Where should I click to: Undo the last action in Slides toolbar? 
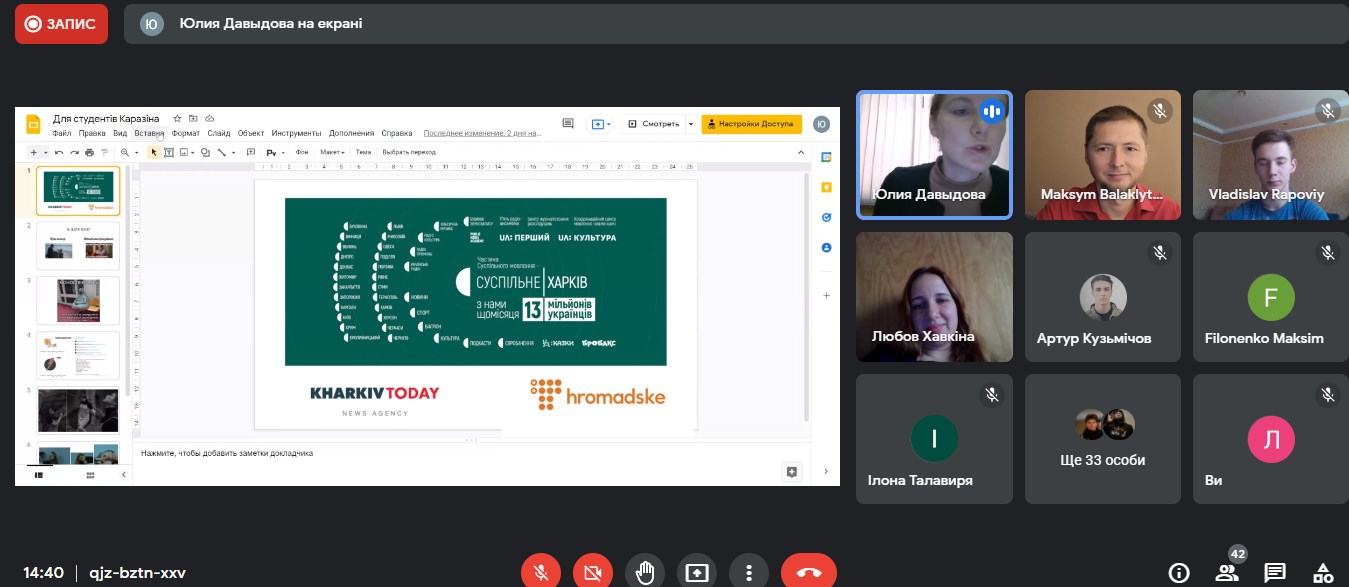click(x=60, y=152)
